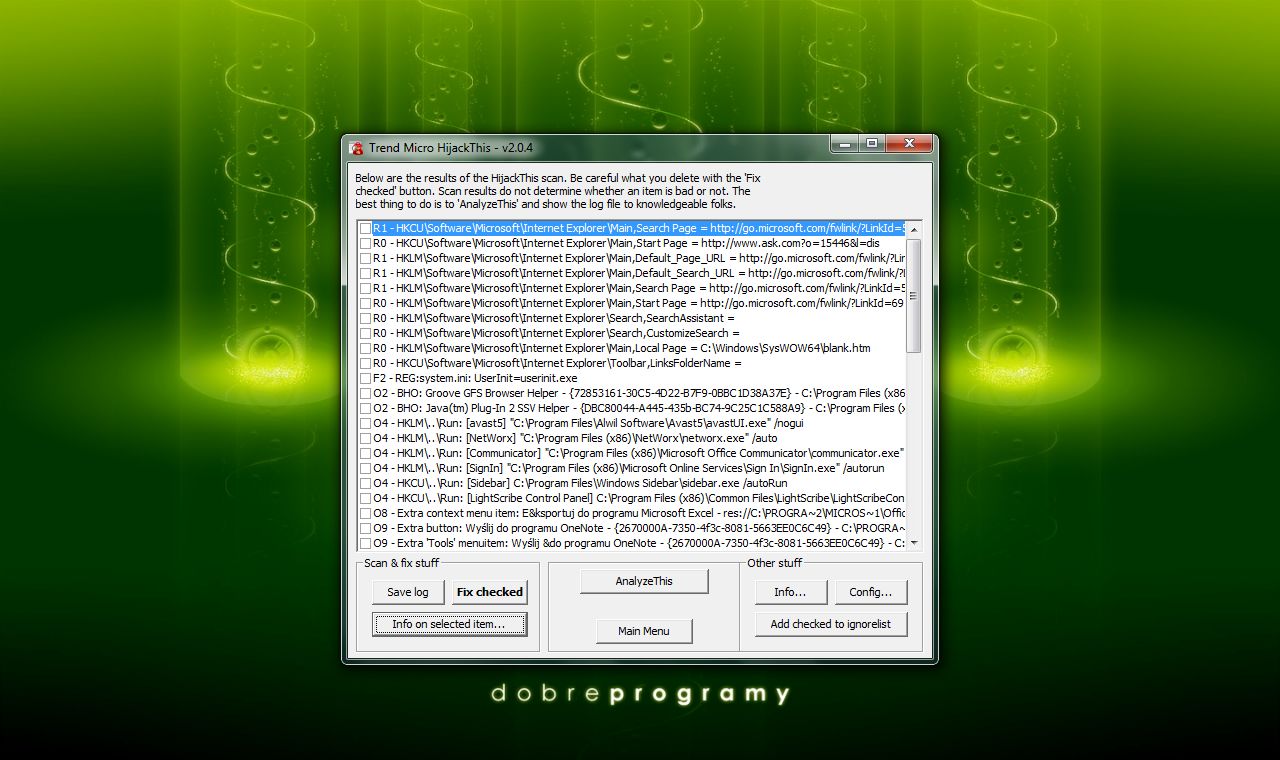Screen dimensions: 1280x760
Task: Check the Sidebar autoRun entry checkbox
Action: pyautogui.click(x=366, y=483)
